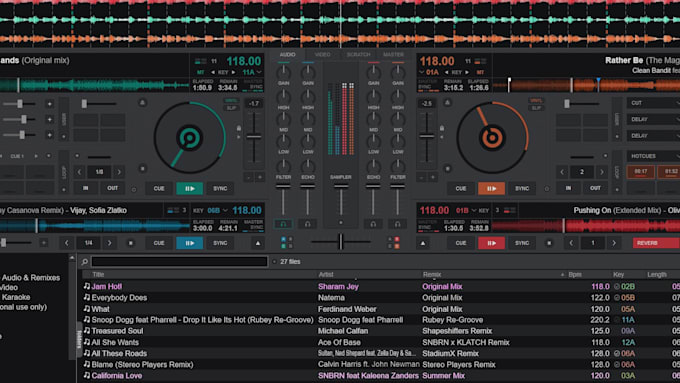This screenshot has height=383, width=680.
Task: Click SYNC on the green deck
Action: pos(220,188)
